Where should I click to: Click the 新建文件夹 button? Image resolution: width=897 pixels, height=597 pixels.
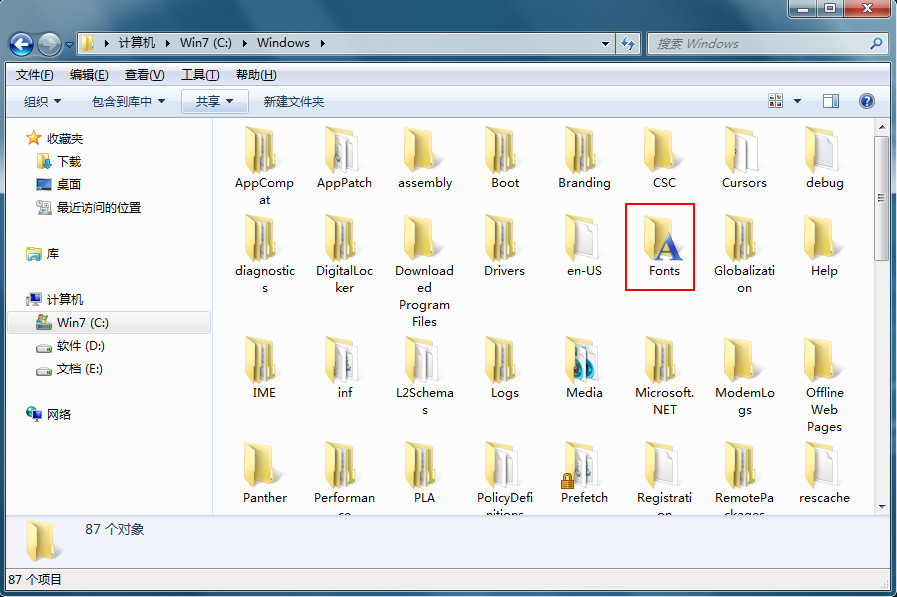pyautogui.click(x=293, y=102)
